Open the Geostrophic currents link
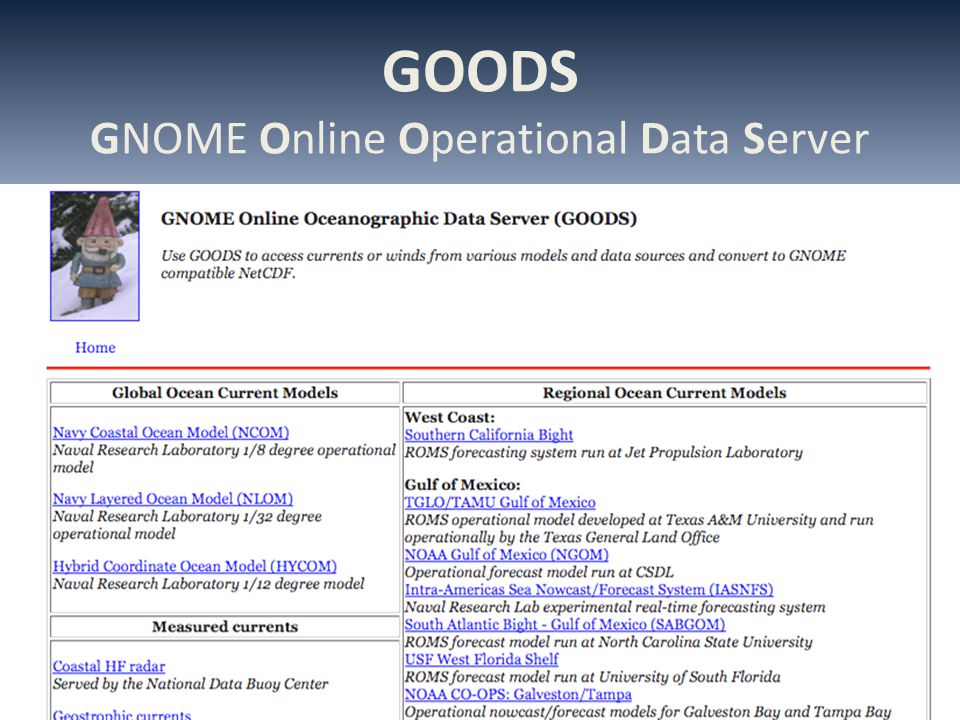The height and width of the screenshot is (720, 960). 122,714
